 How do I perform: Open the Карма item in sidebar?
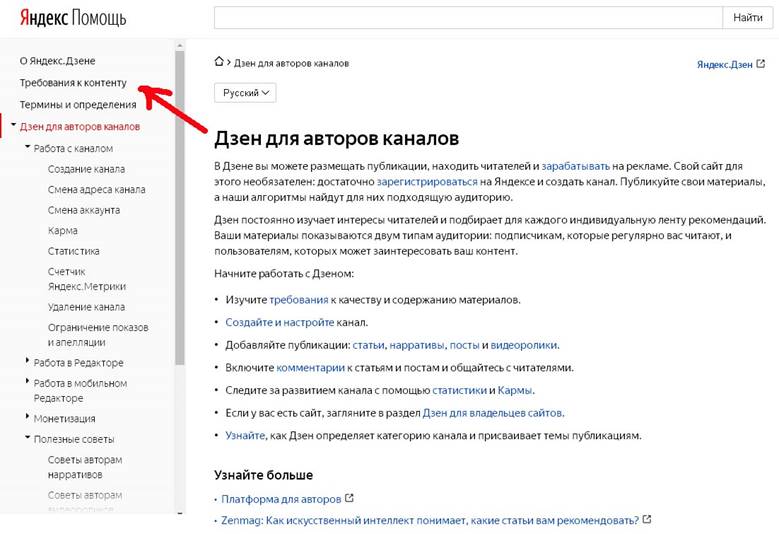click(x=62, y=230)
